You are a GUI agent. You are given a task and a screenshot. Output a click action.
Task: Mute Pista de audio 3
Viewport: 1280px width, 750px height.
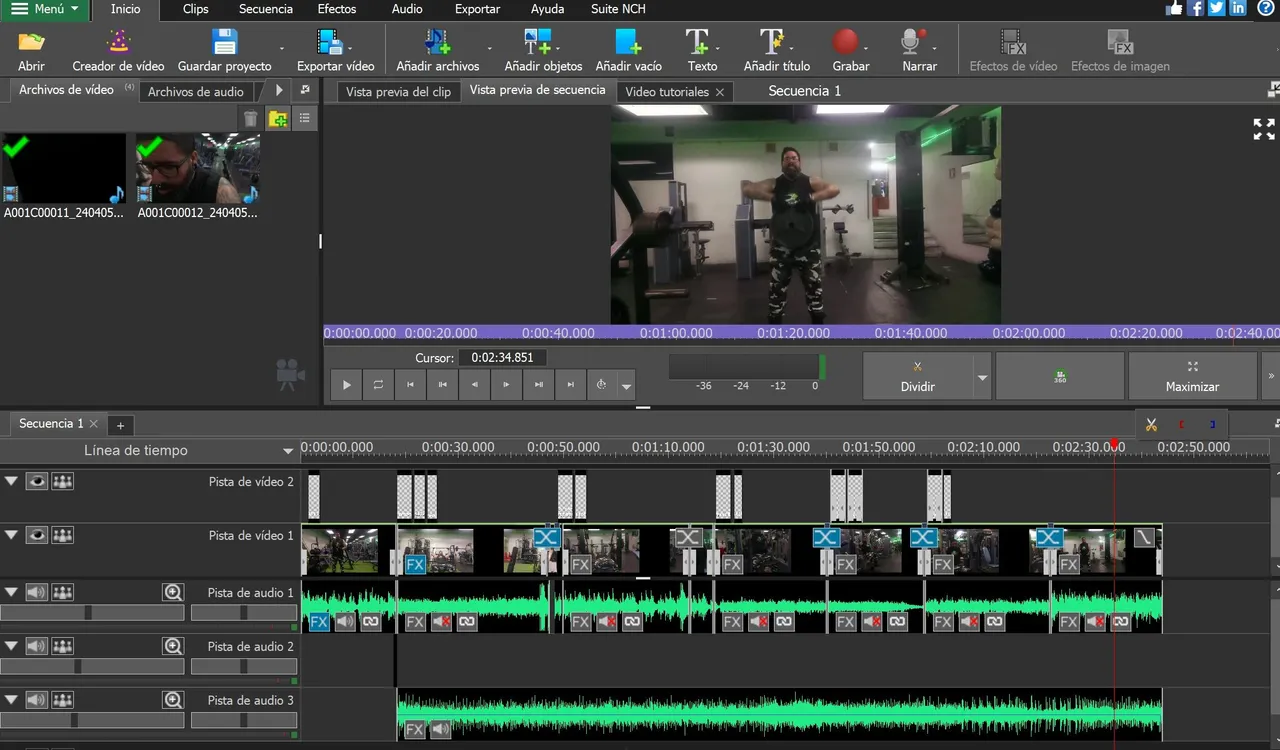[37, 700]
